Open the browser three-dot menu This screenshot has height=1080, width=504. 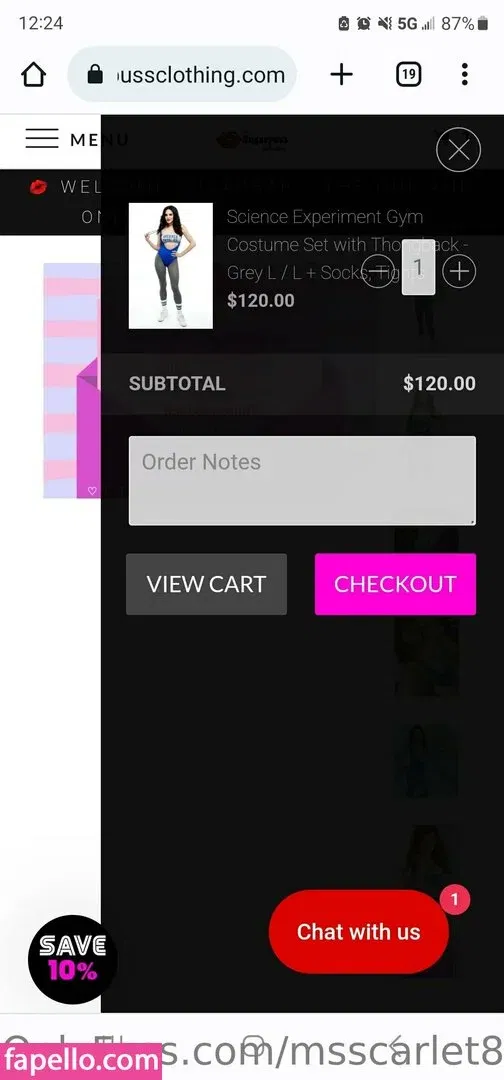(x=465, y=74)
